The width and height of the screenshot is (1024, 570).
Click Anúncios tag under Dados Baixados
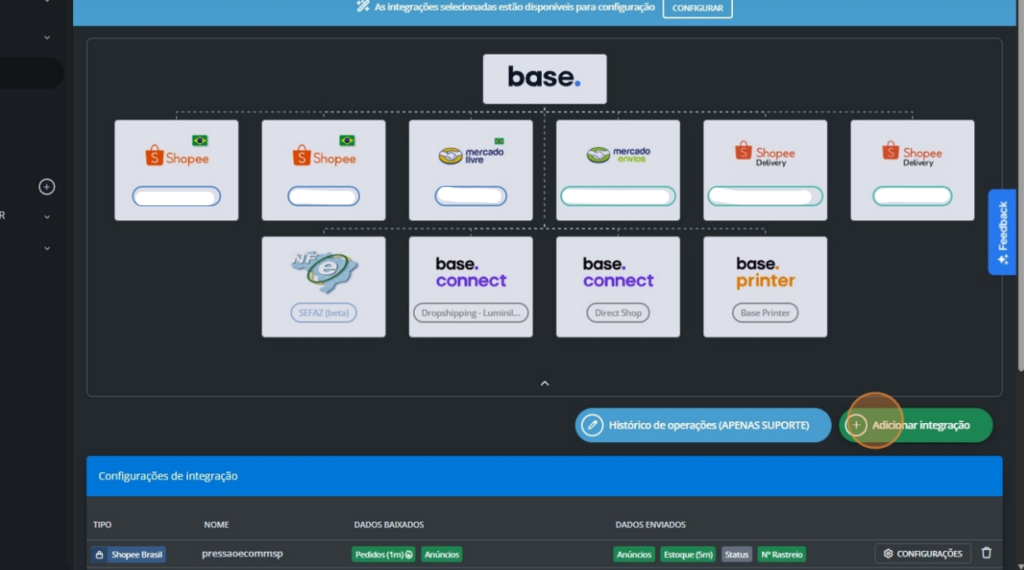[442, 554]
